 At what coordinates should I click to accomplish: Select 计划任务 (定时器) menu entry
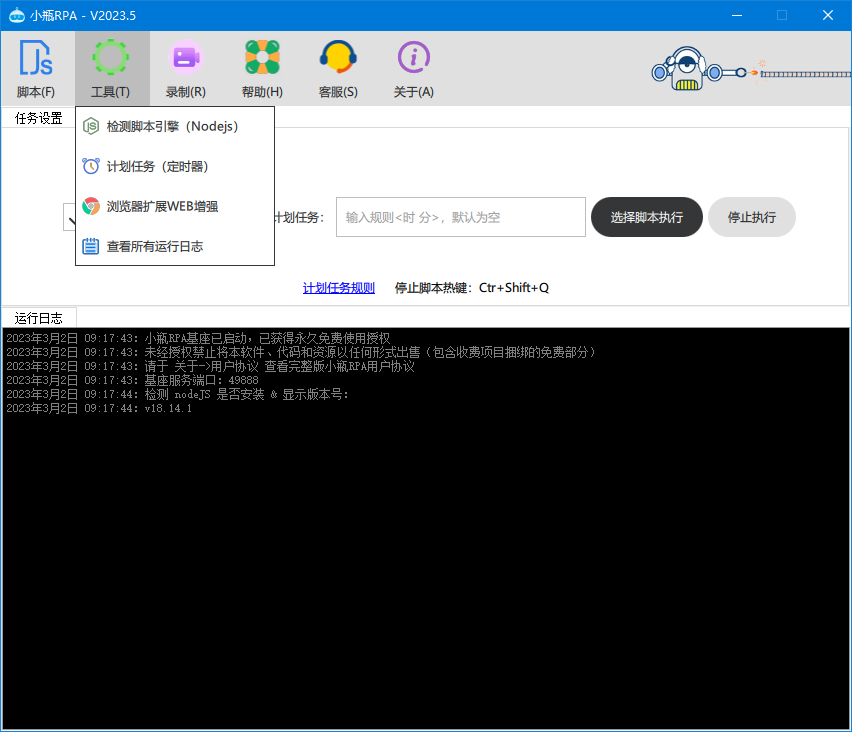pyautogui.click(x=175, y=166)
